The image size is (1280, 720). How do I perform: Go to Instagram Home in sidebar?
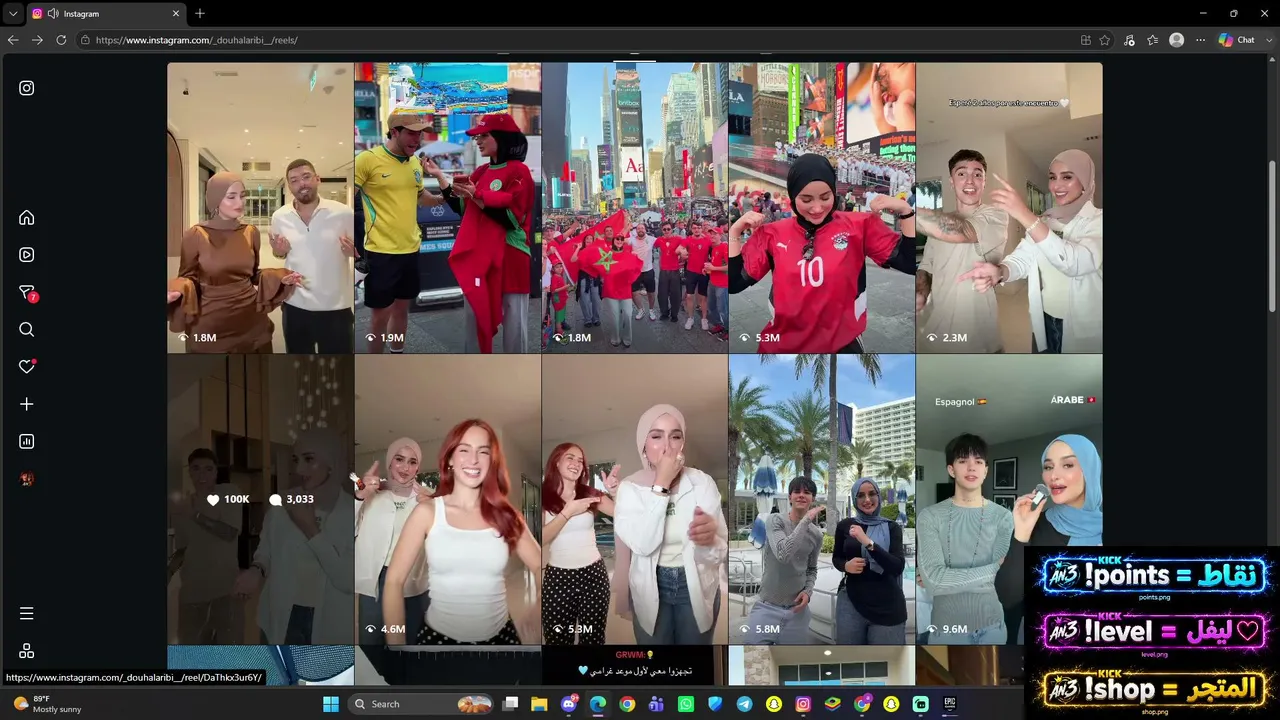pyautogui.click(x=27, y=218)
